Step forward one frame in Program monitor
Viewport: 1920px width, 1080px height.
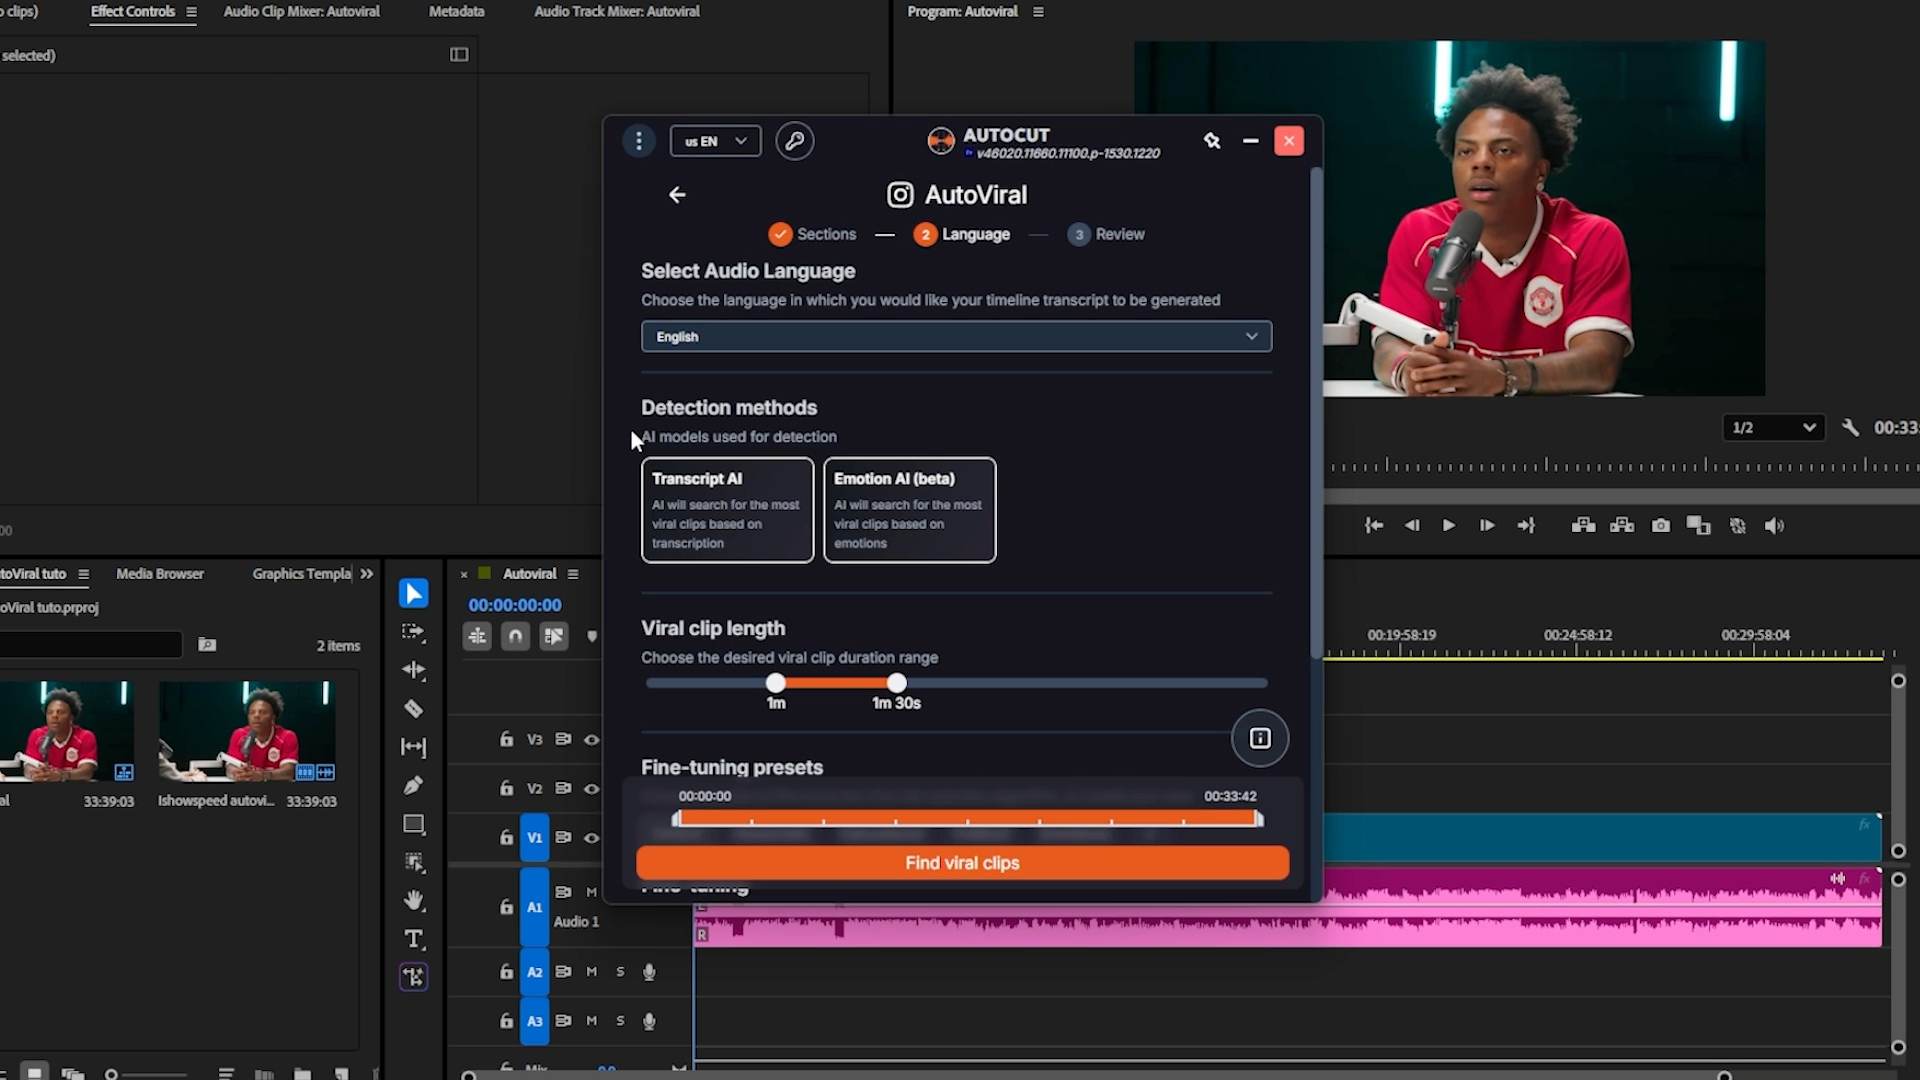[x=1487, y=526]
